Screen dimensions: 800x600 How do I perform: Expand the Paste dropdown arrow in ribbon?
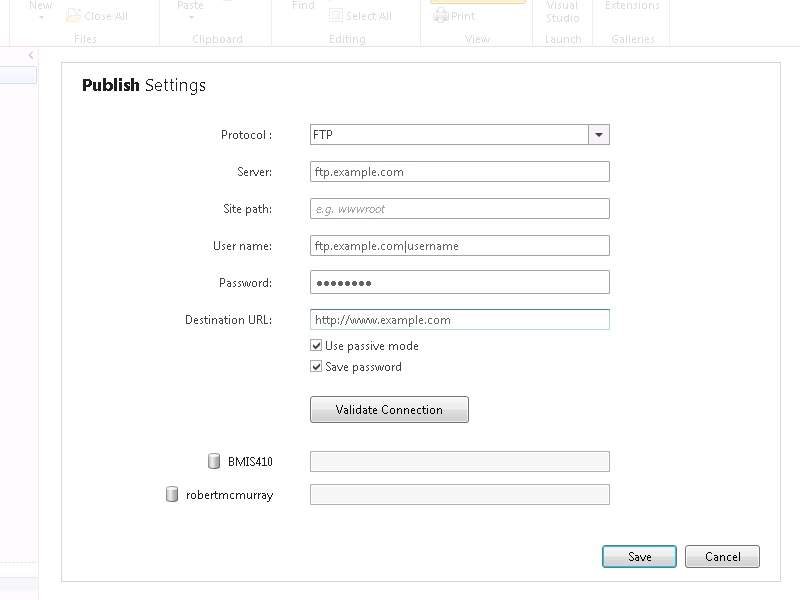pos(189,17)
